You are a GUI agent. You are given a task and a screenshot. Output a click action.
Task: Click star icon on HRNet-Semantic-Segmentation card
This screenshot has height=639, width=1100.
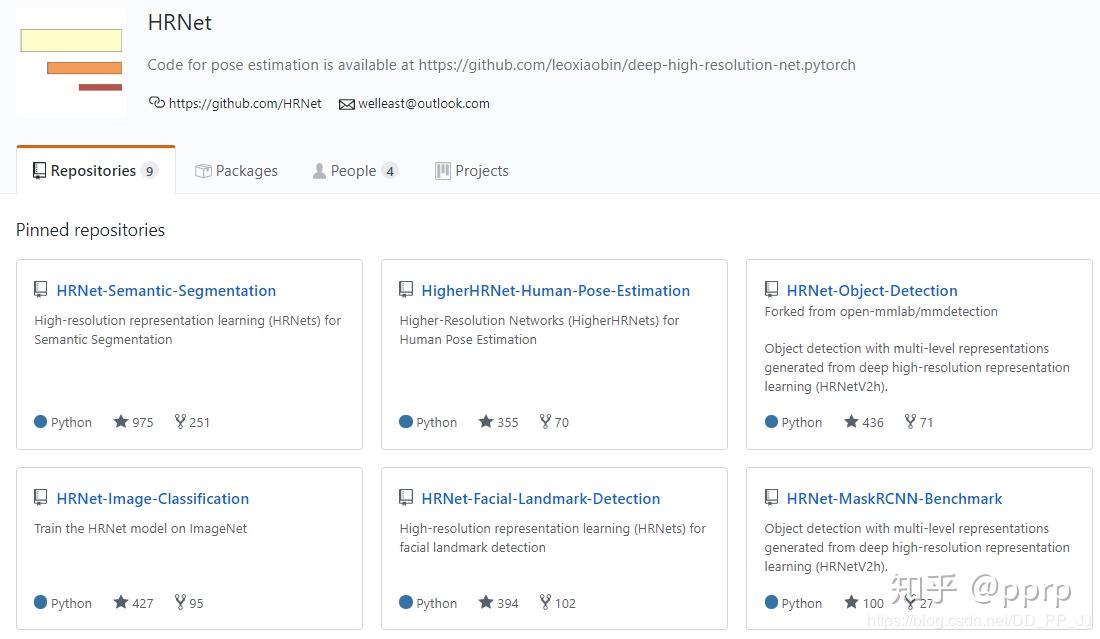(x=121, y=422)
